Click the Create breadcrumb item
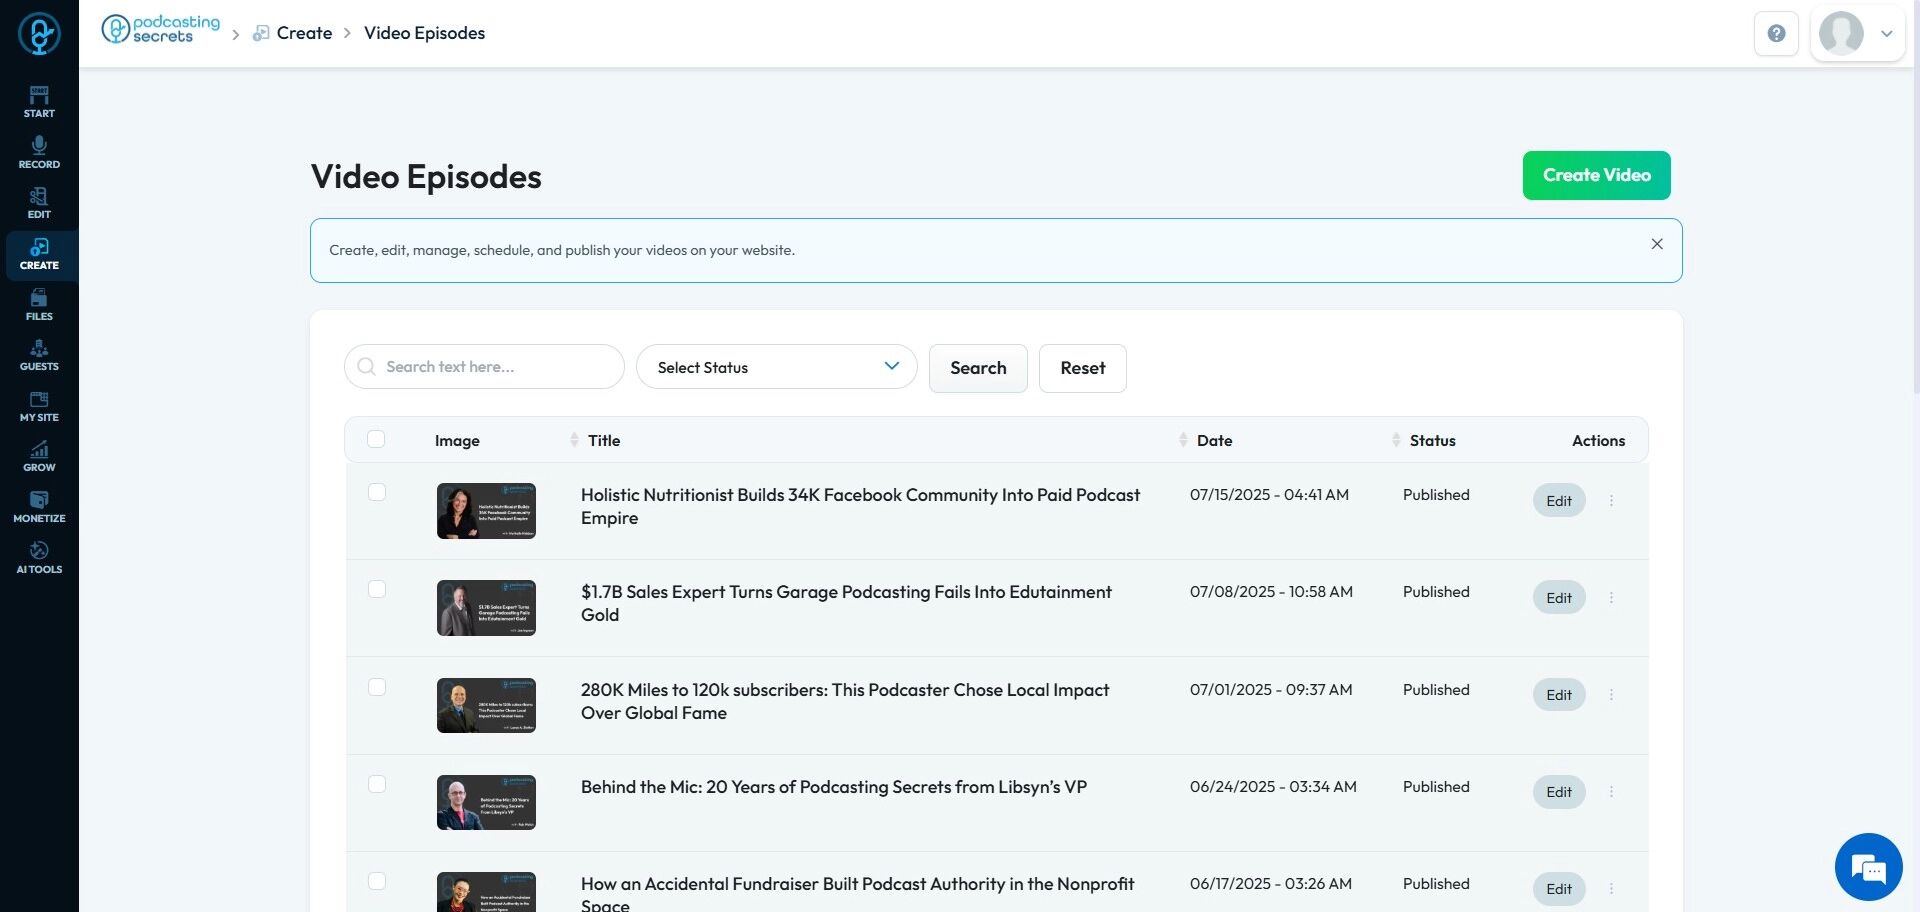This screenshot has width=1920, height=912. pos(304,33)
